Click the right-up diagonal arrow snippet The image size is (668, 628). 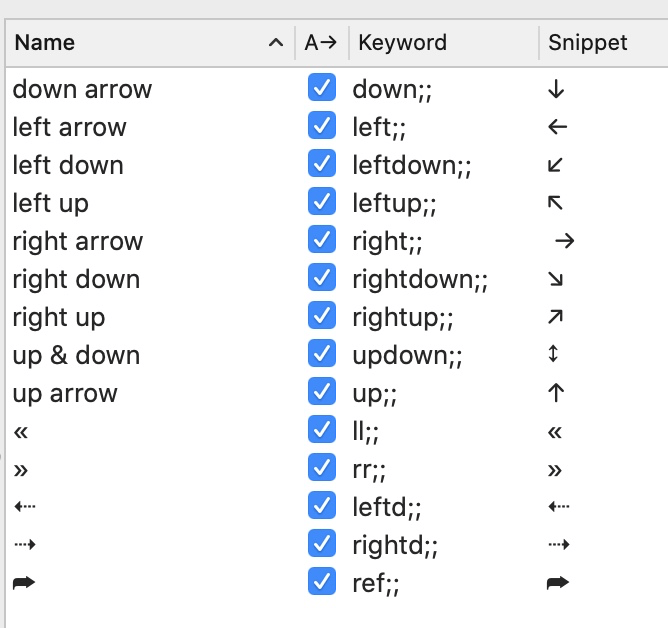(557, 318)
